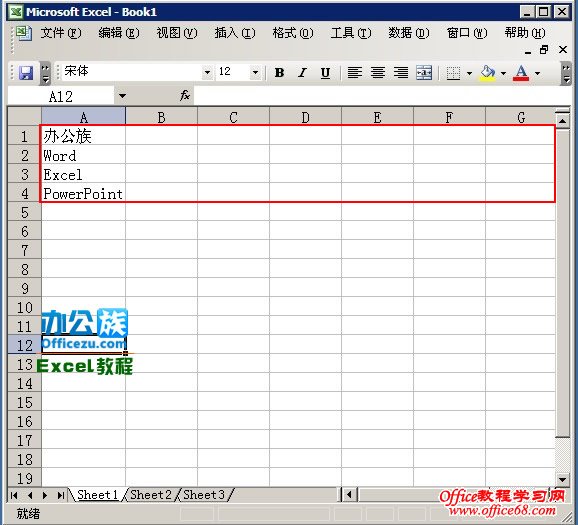Select column D header

pos(305,117)
